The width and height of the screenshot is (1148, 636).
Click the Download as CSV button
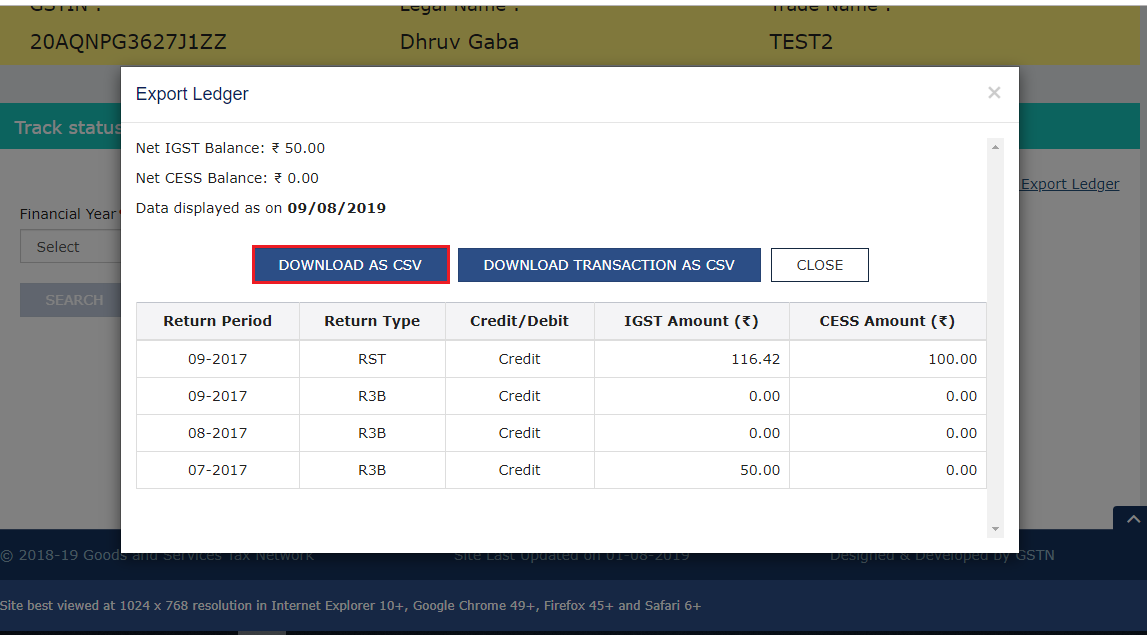click(350, 265)
